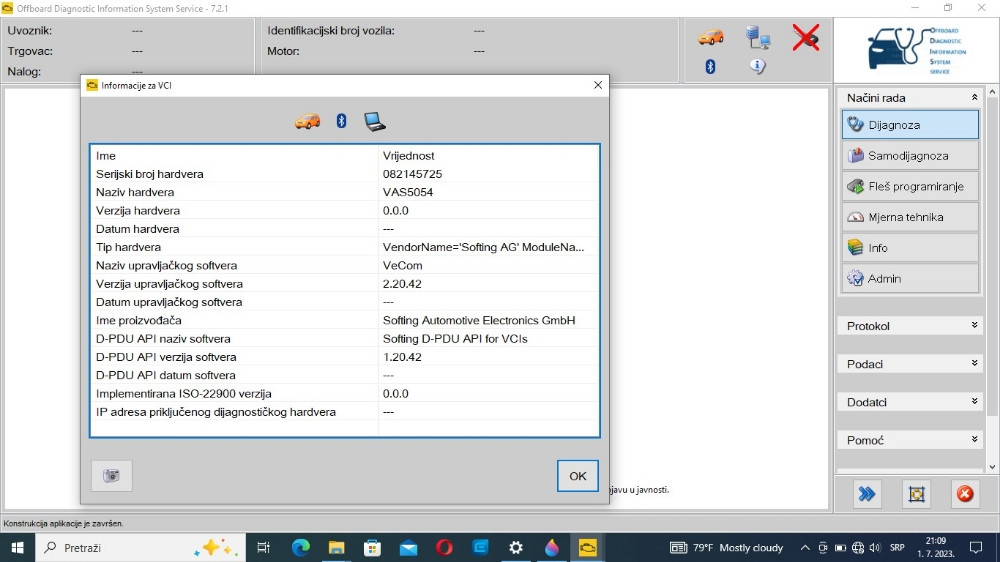The image size is (1000, 562).
Task: Click the SRP language indicator
Action: [x=897, y=547]
